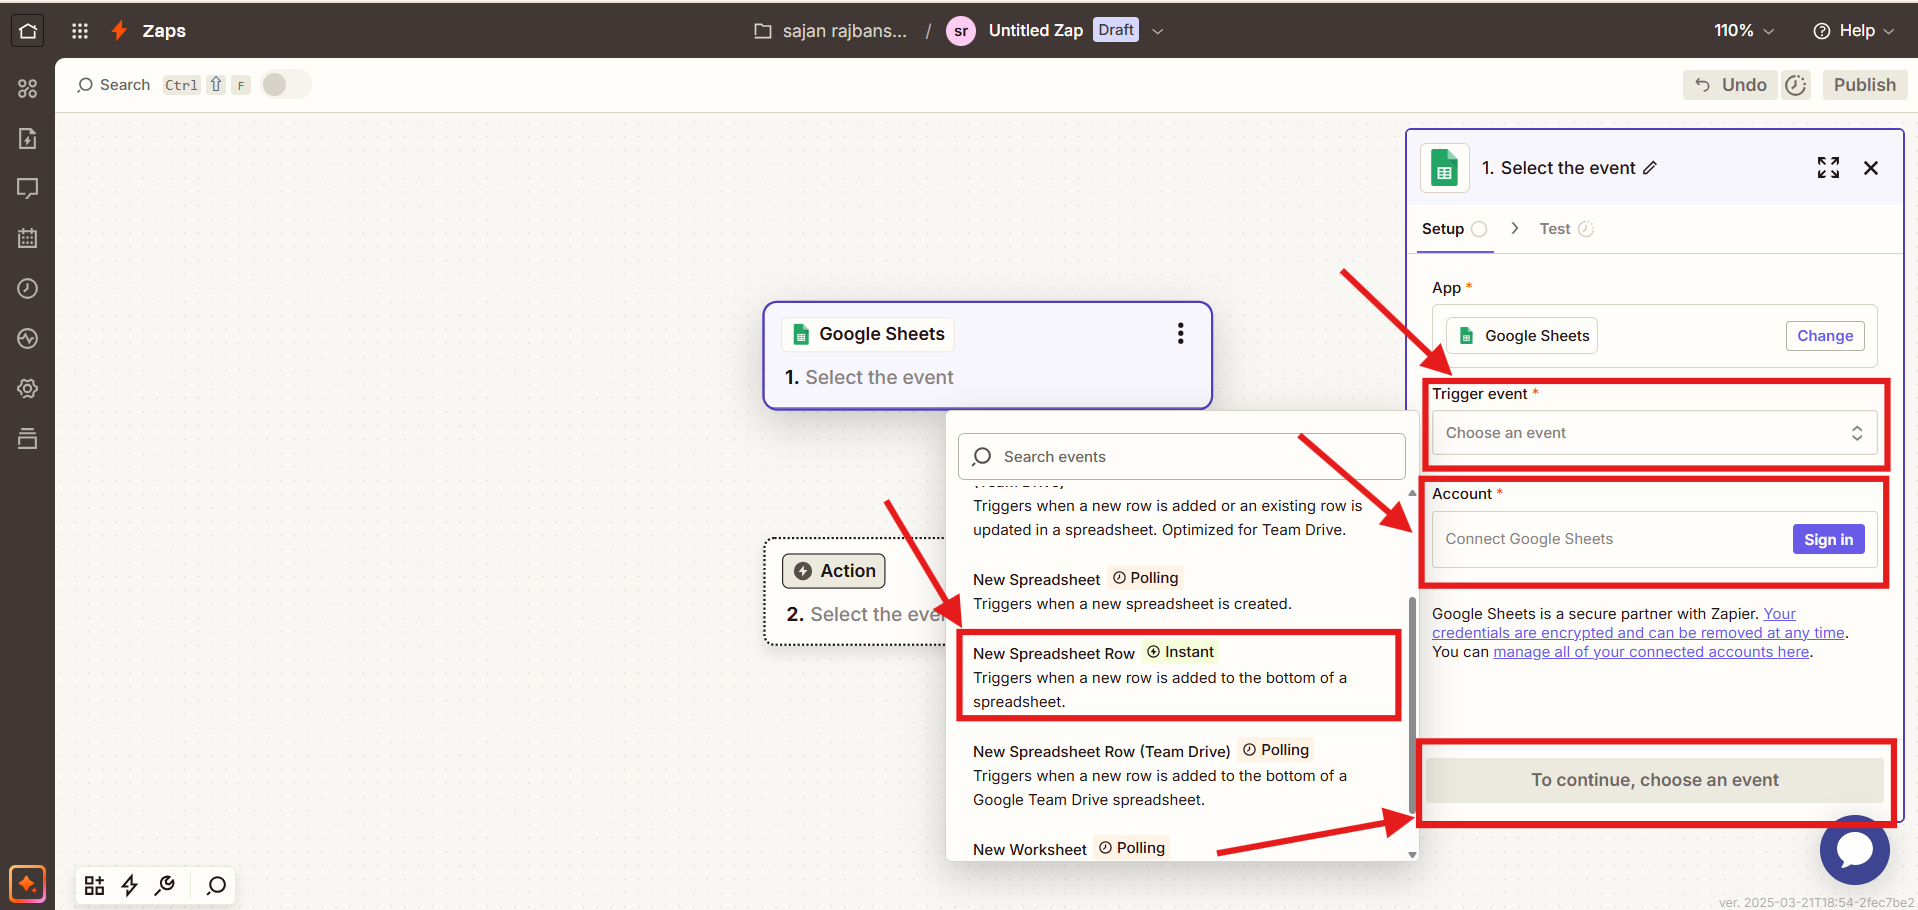The image size is (1918, 910).
Task: Open the chat support bubble
Action: coord(1854,850)
